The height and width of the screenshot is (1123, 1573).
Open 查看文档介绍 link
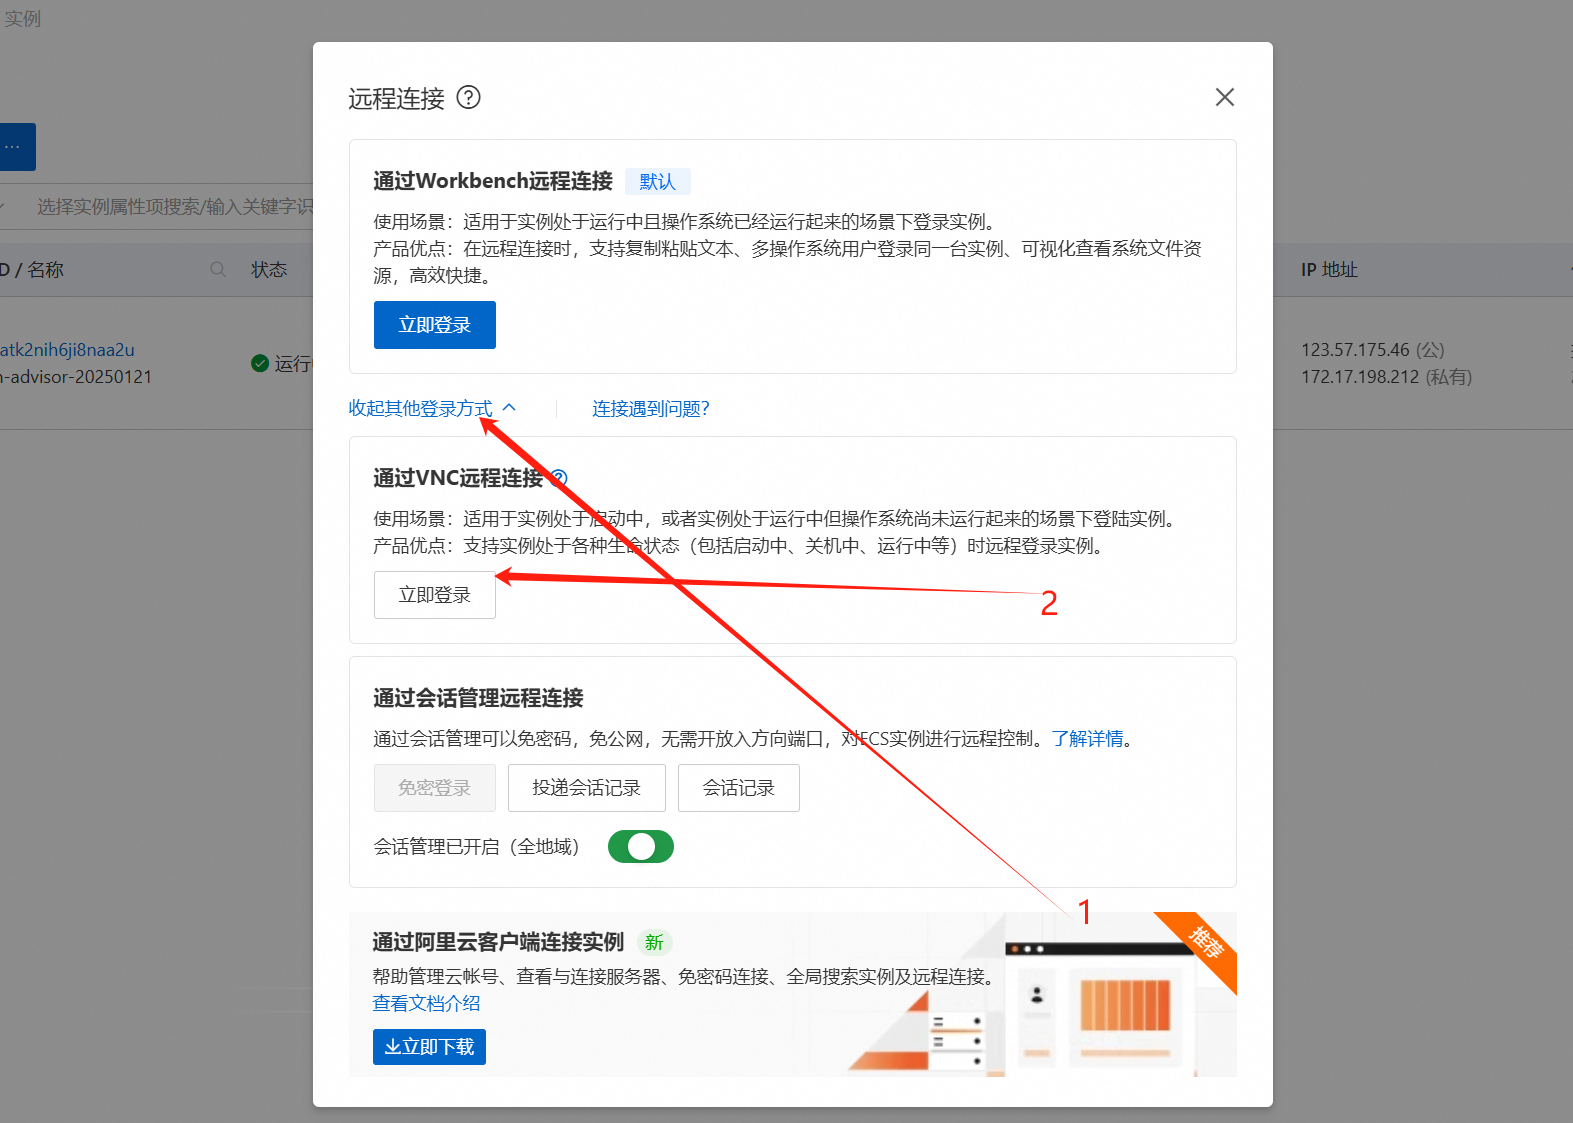426,1003
